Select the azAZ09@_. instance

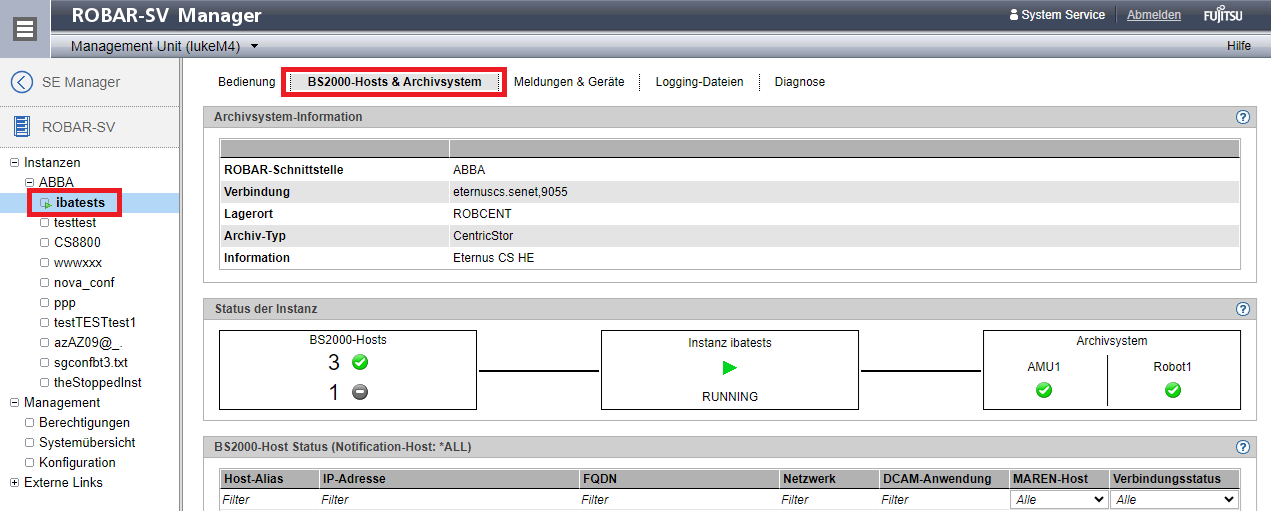[x=88, y=343]
